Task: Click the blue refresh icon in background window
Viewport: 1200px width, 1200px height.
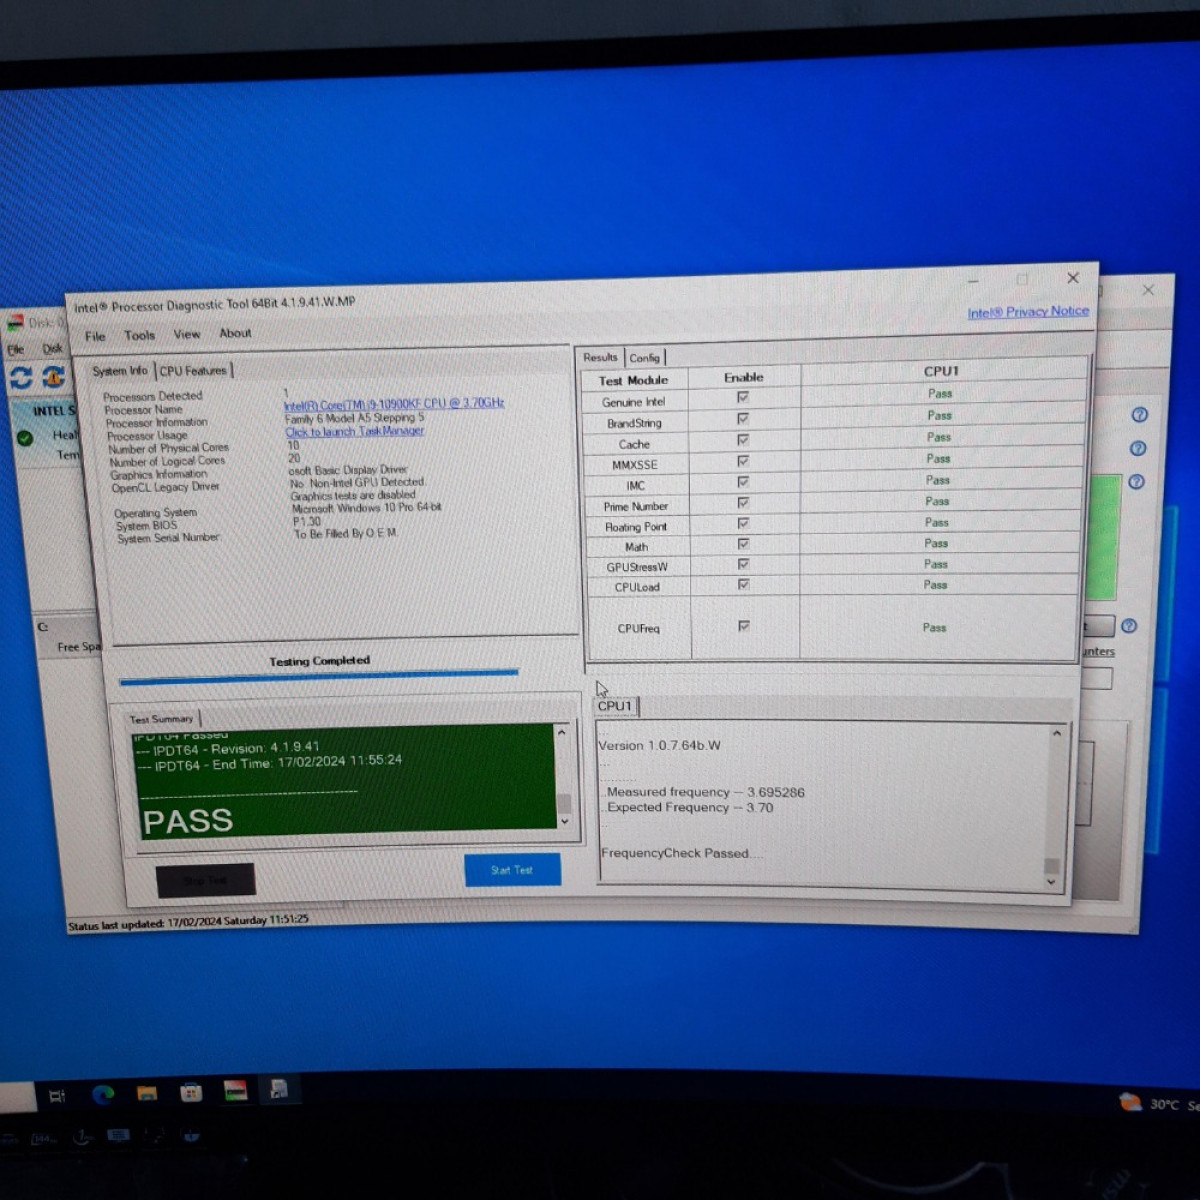Action: pyautogui.click(x=21, y=377)
